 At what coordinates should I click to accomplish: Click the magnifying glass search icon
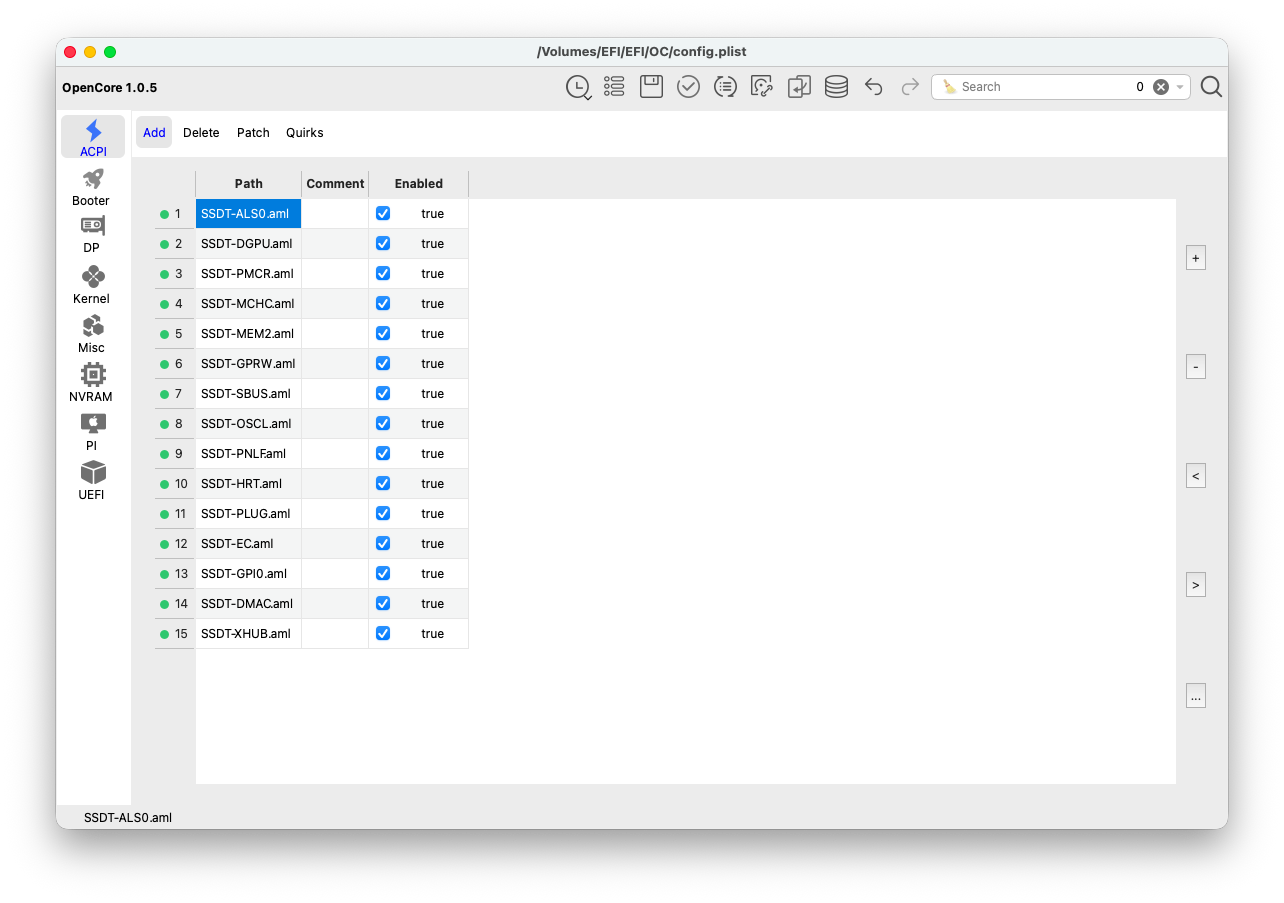click(1211, 87)
